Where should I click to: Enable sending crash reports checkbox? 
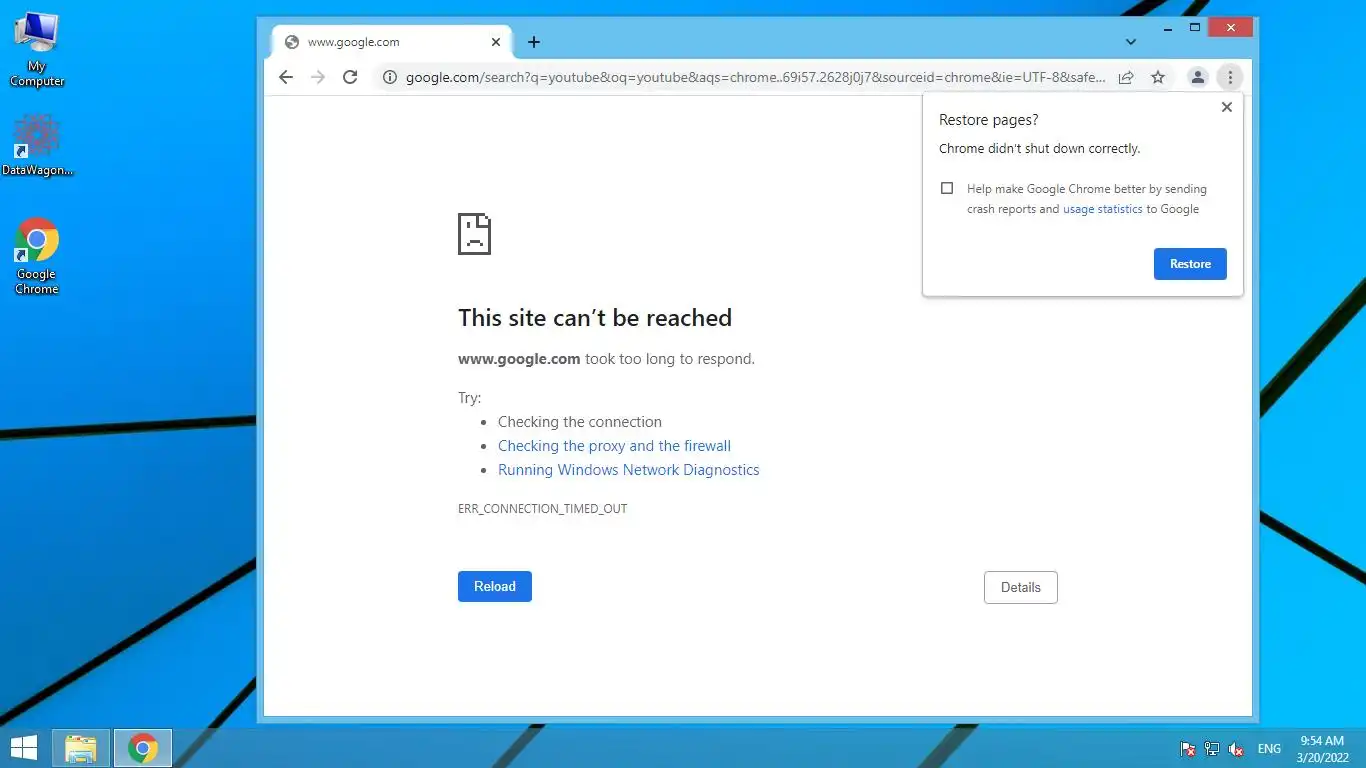947,188
